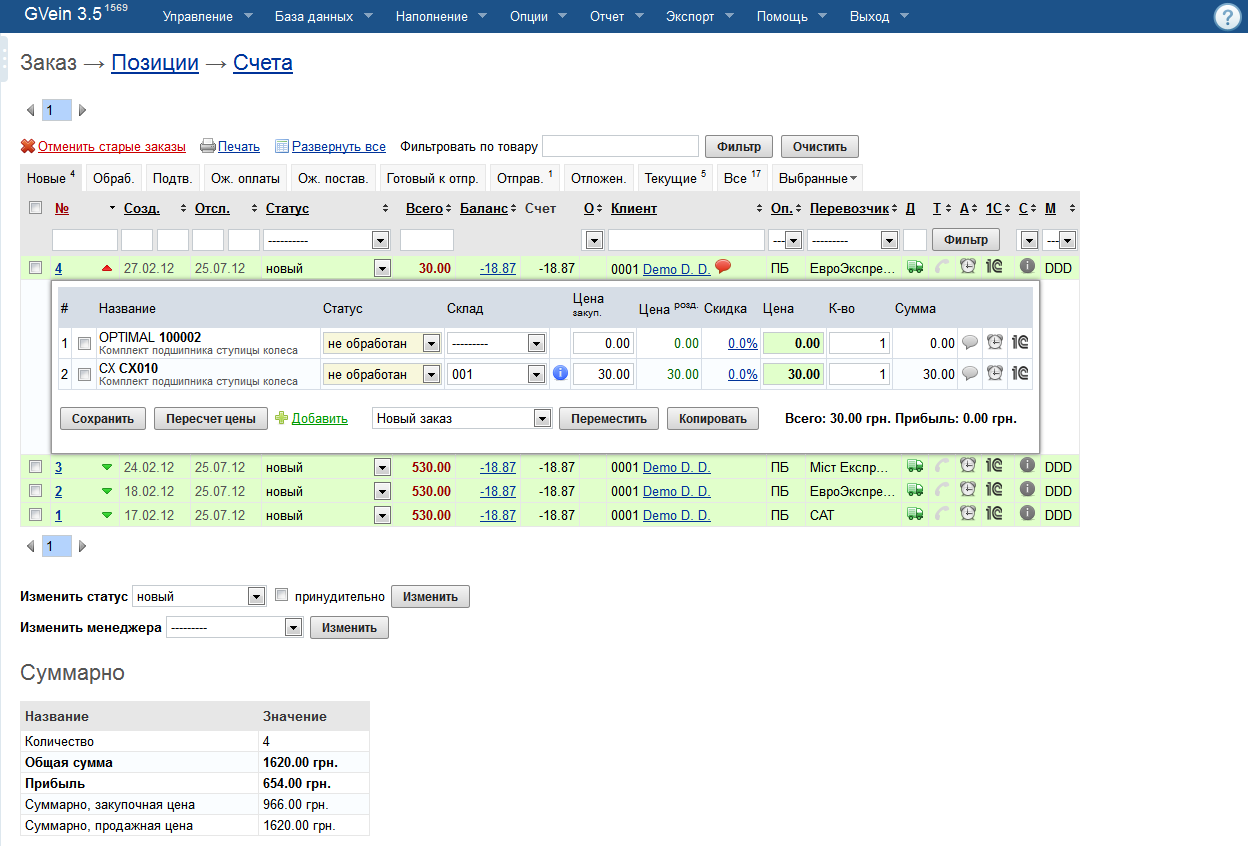Click the 1C icon in order 2 row
The width and height of the screenshot is (1248, 846).
click(994, 491)
